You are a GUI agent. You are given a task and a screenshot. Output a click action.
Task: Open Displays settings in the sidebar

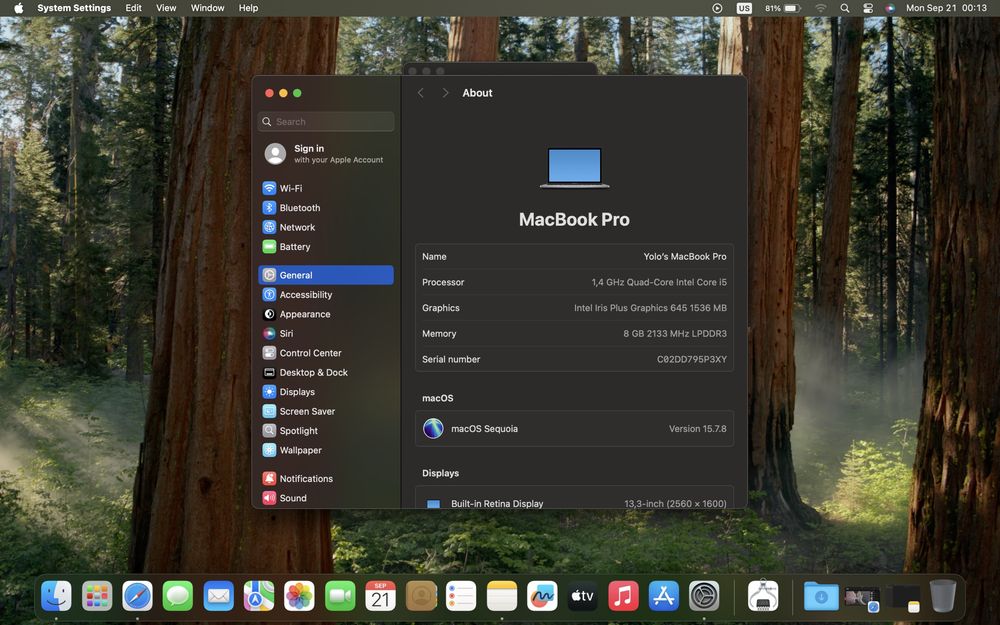(326, 392)
